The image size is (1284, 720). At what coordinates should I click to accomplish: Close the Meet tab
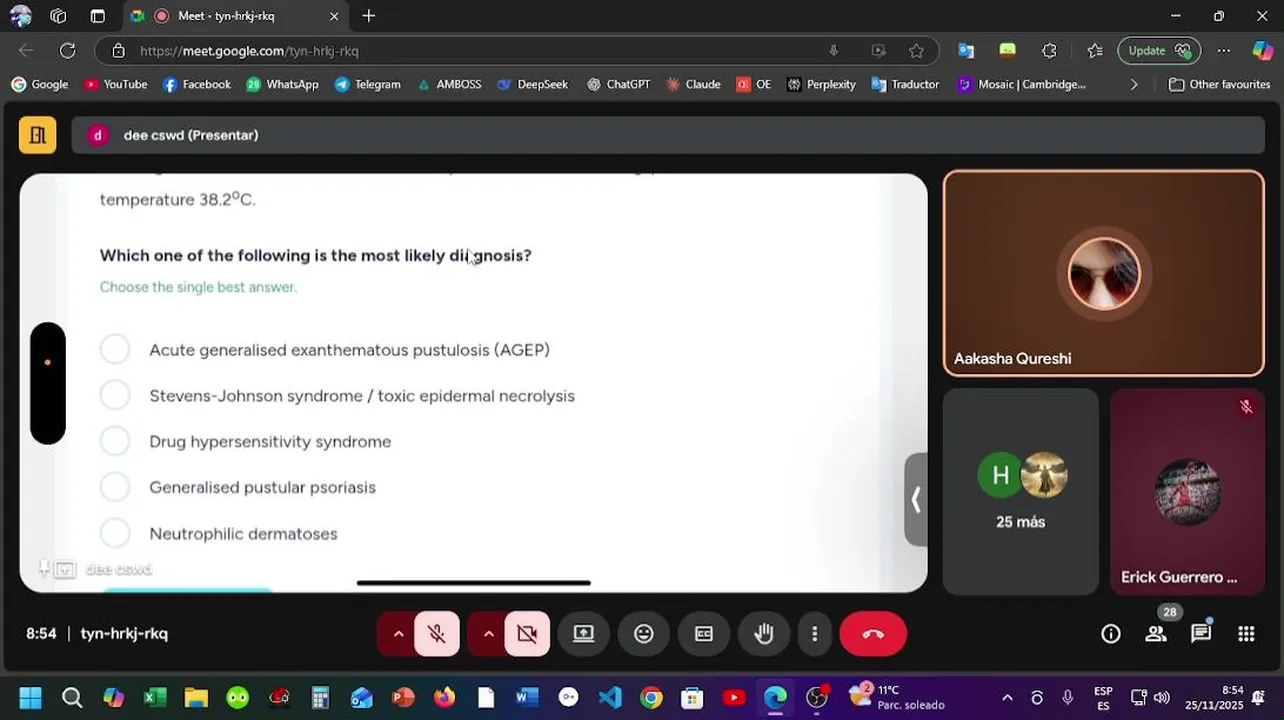tap(334, 16)
